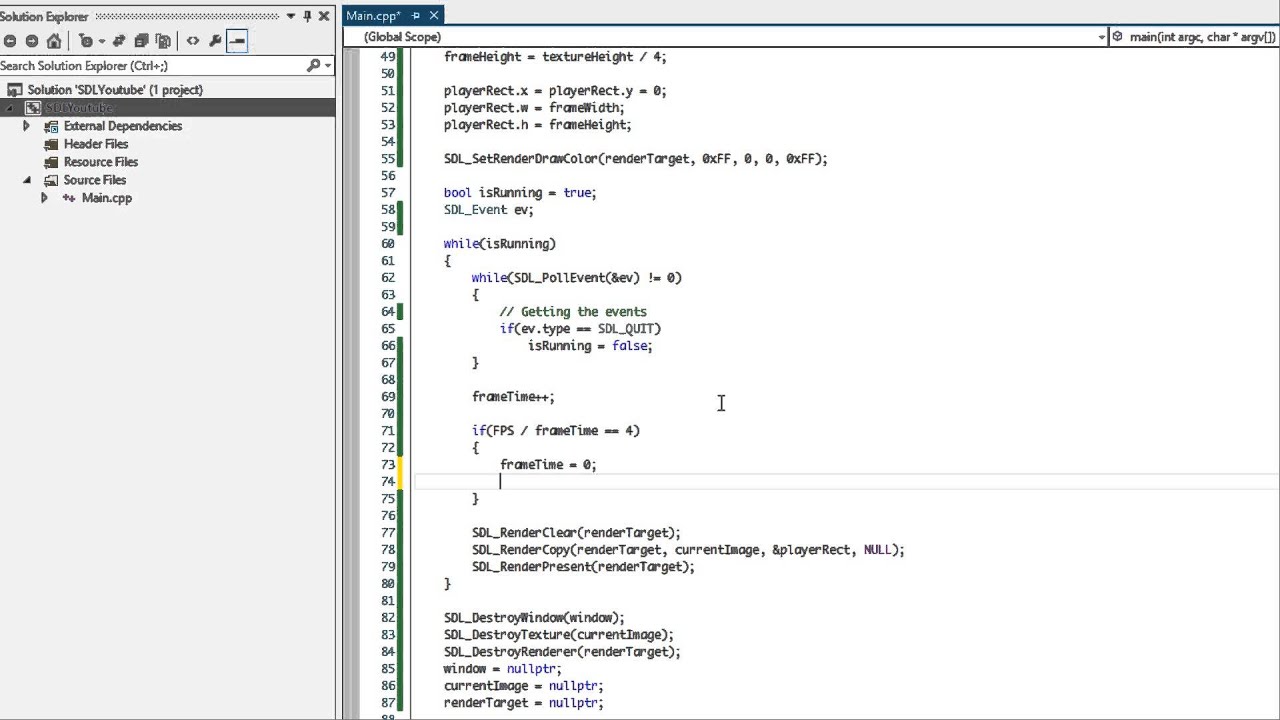Click on 'SDL_Event ev;' line

(489, 210)
